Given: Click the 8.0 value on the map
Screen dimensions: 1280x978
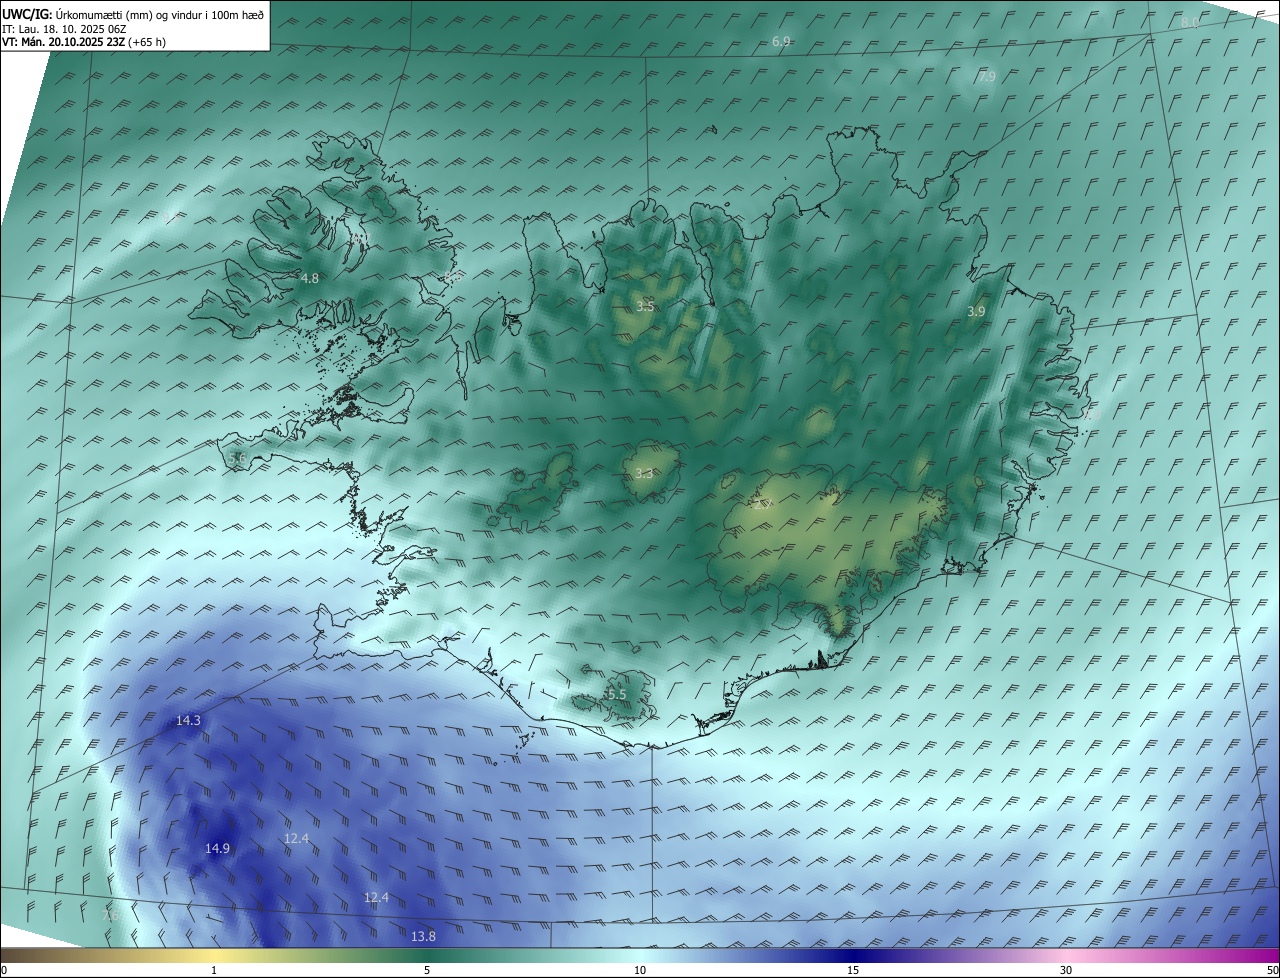Looking at the screenshot, I should point(1190,22).
